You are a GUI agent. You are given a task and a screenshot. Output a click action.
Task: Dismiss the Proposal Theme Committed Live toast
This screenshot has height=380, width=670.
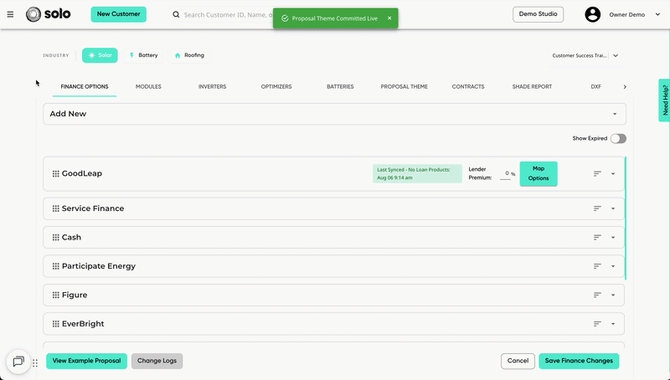(x=389, y=18)
